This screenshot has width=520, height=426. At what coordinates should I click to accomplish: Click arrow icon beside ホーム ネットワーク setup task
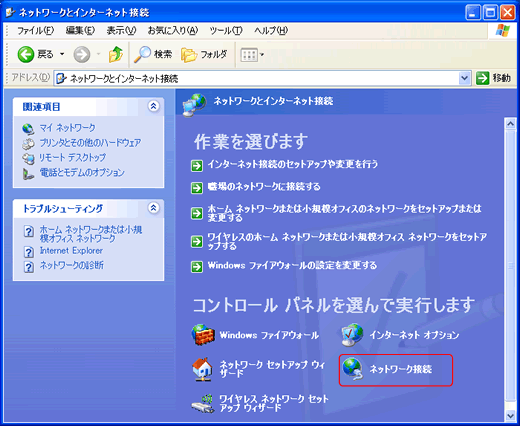197,213
